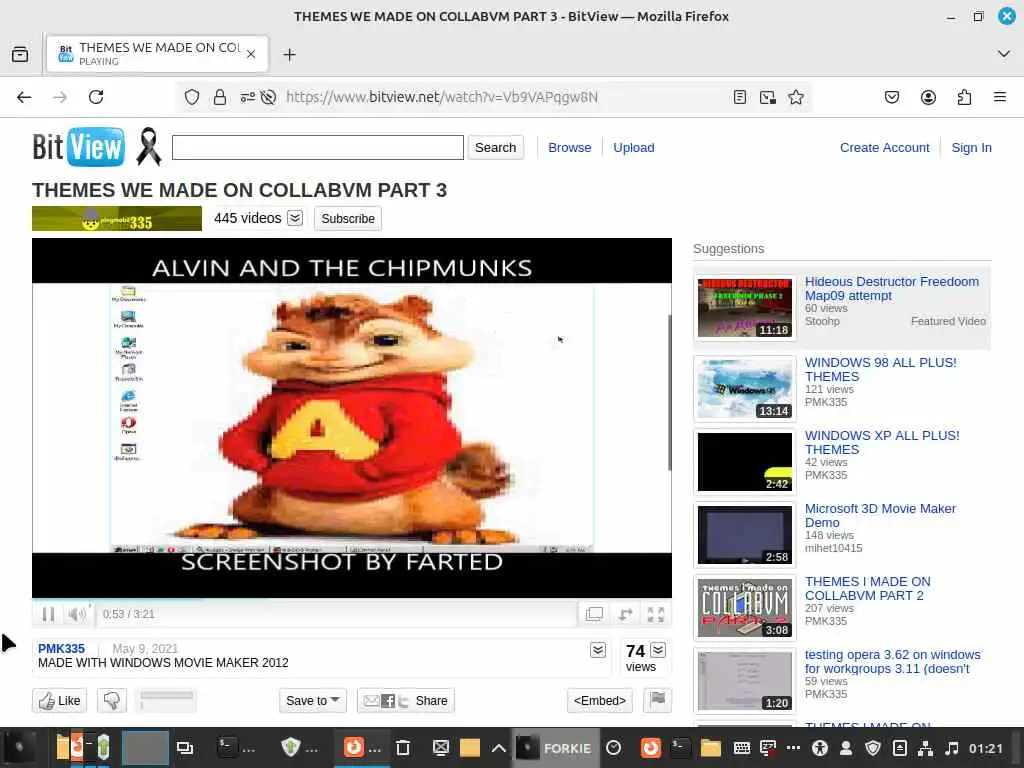Open the taskbar trash icon

pyautogui.click(x=403, y=748)
